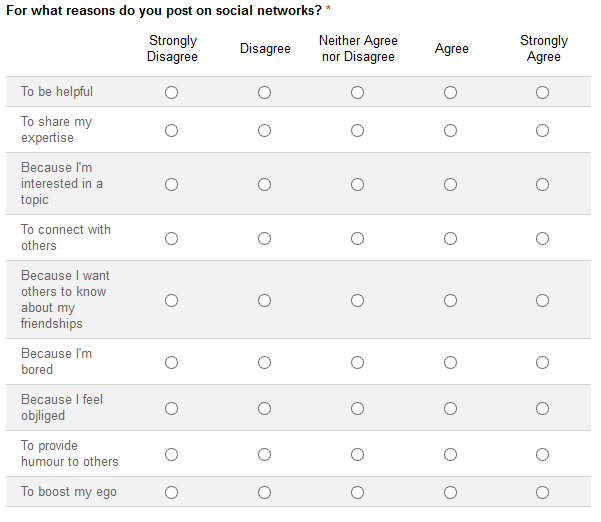
Task: Pick Disagree for 'To connect with others'
Action: coord(264,238)
